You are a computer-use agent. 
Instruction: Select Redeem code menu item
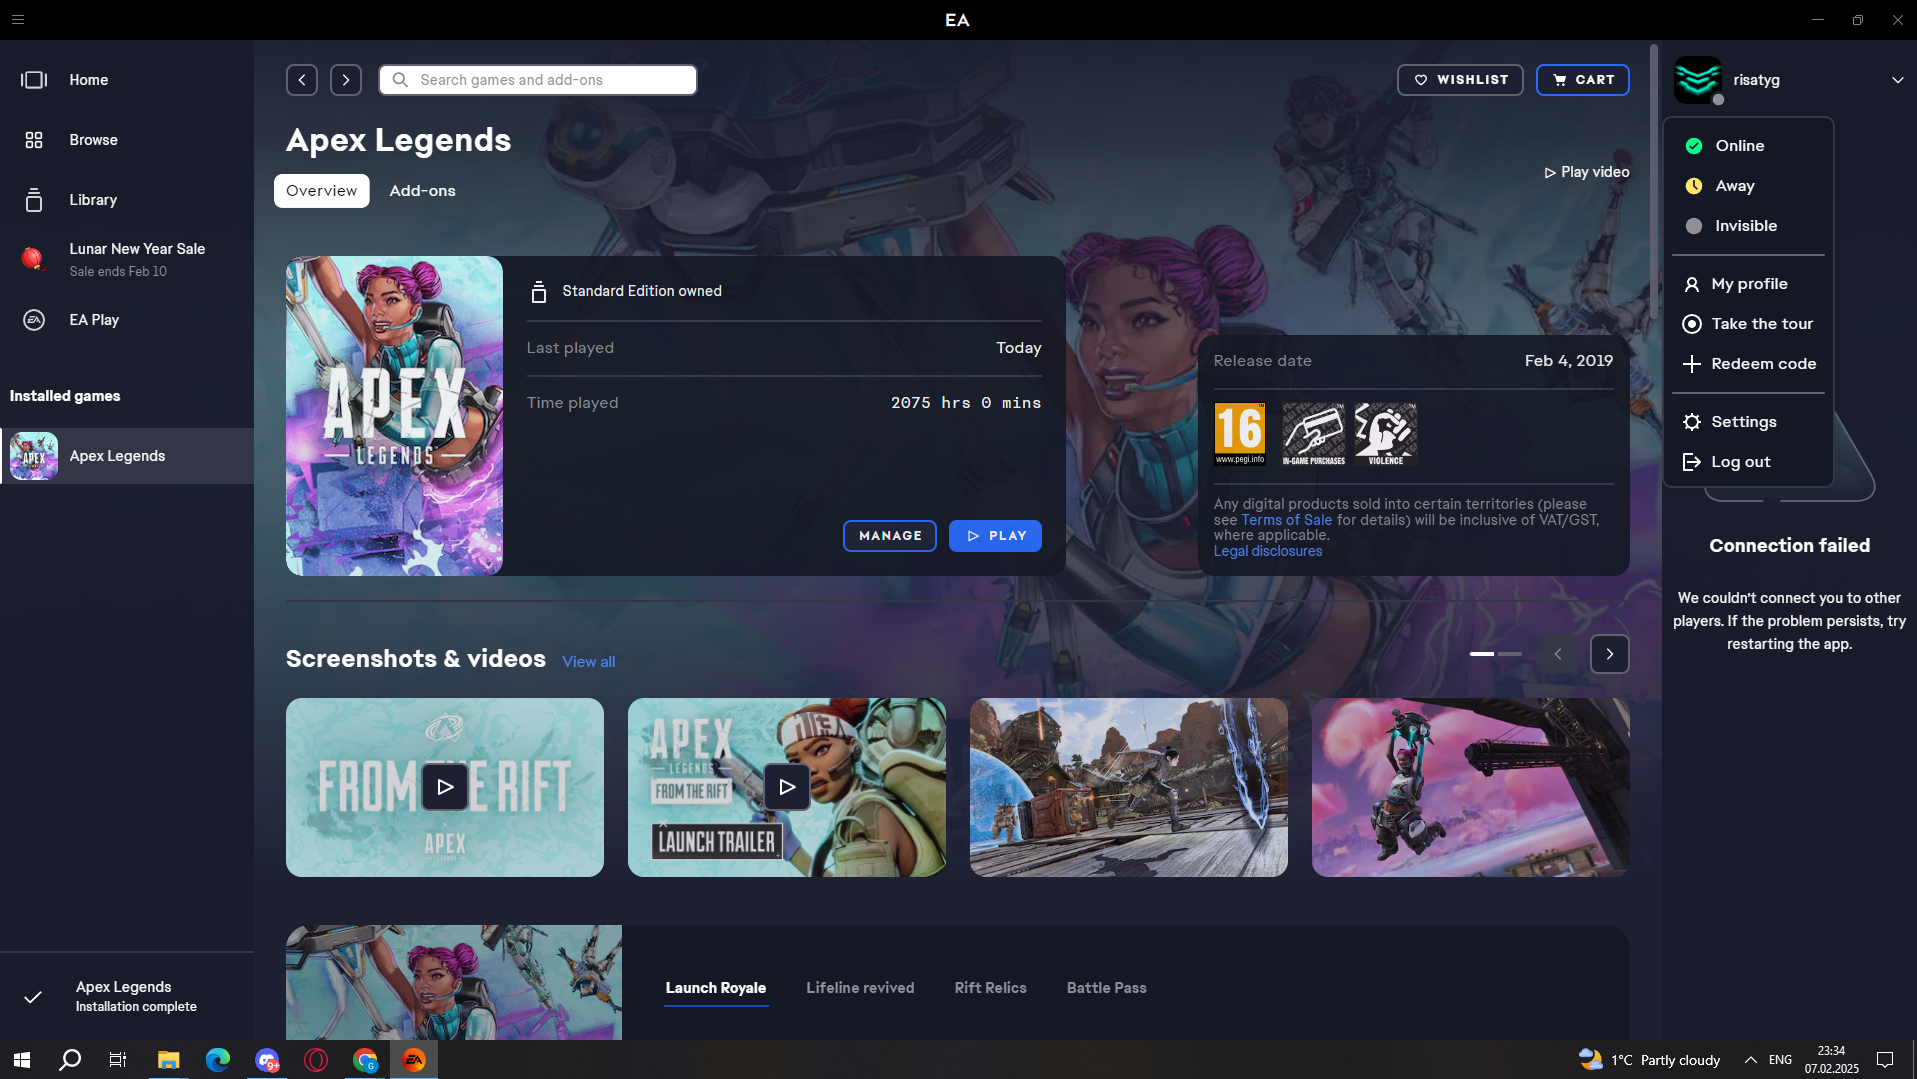click(x=1748, y=364)
